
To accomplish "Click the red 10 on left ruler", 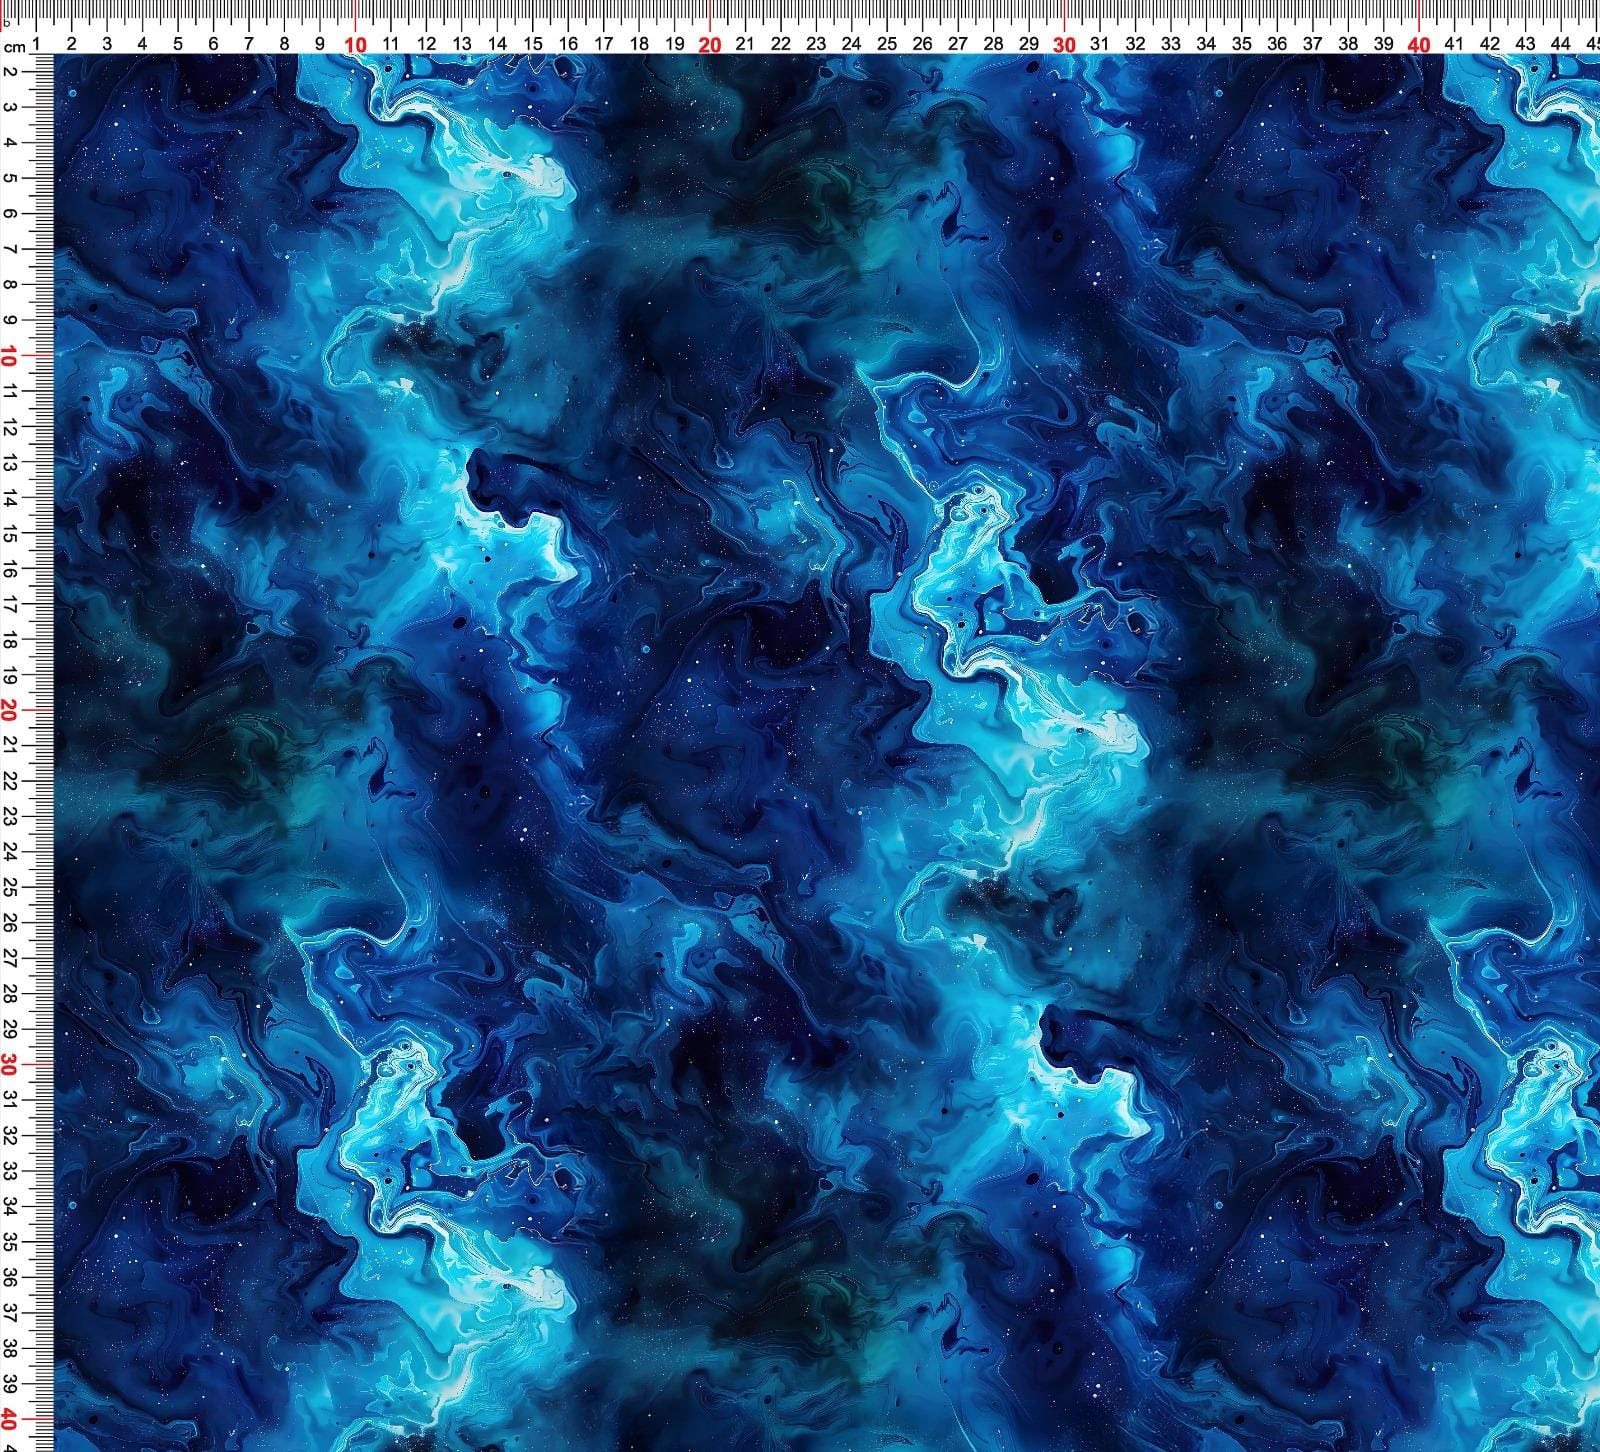I will pyautogui.click(x=9, y=356).
